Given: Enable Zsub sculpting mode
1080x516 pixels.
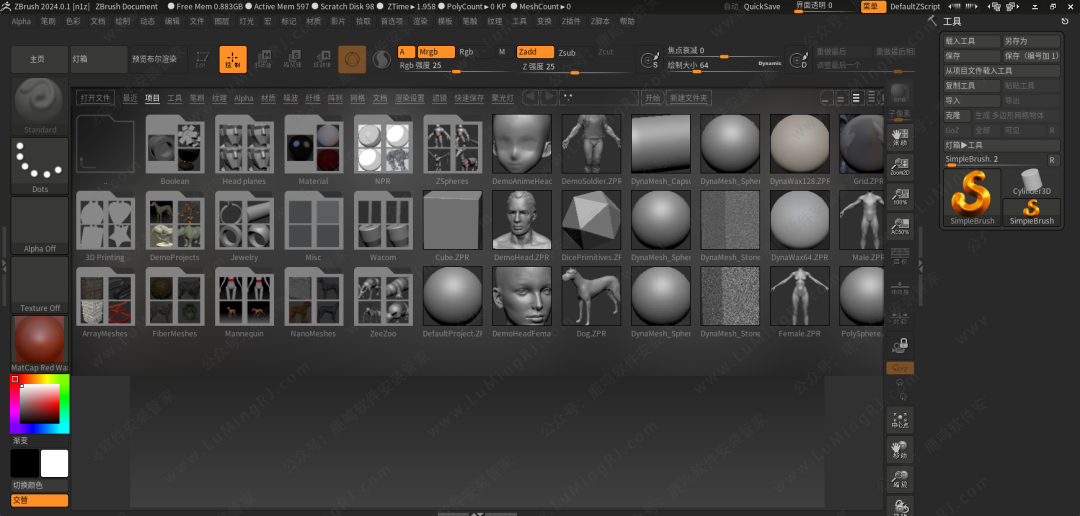Looking at the screenshot, I should tap(567, 52).
